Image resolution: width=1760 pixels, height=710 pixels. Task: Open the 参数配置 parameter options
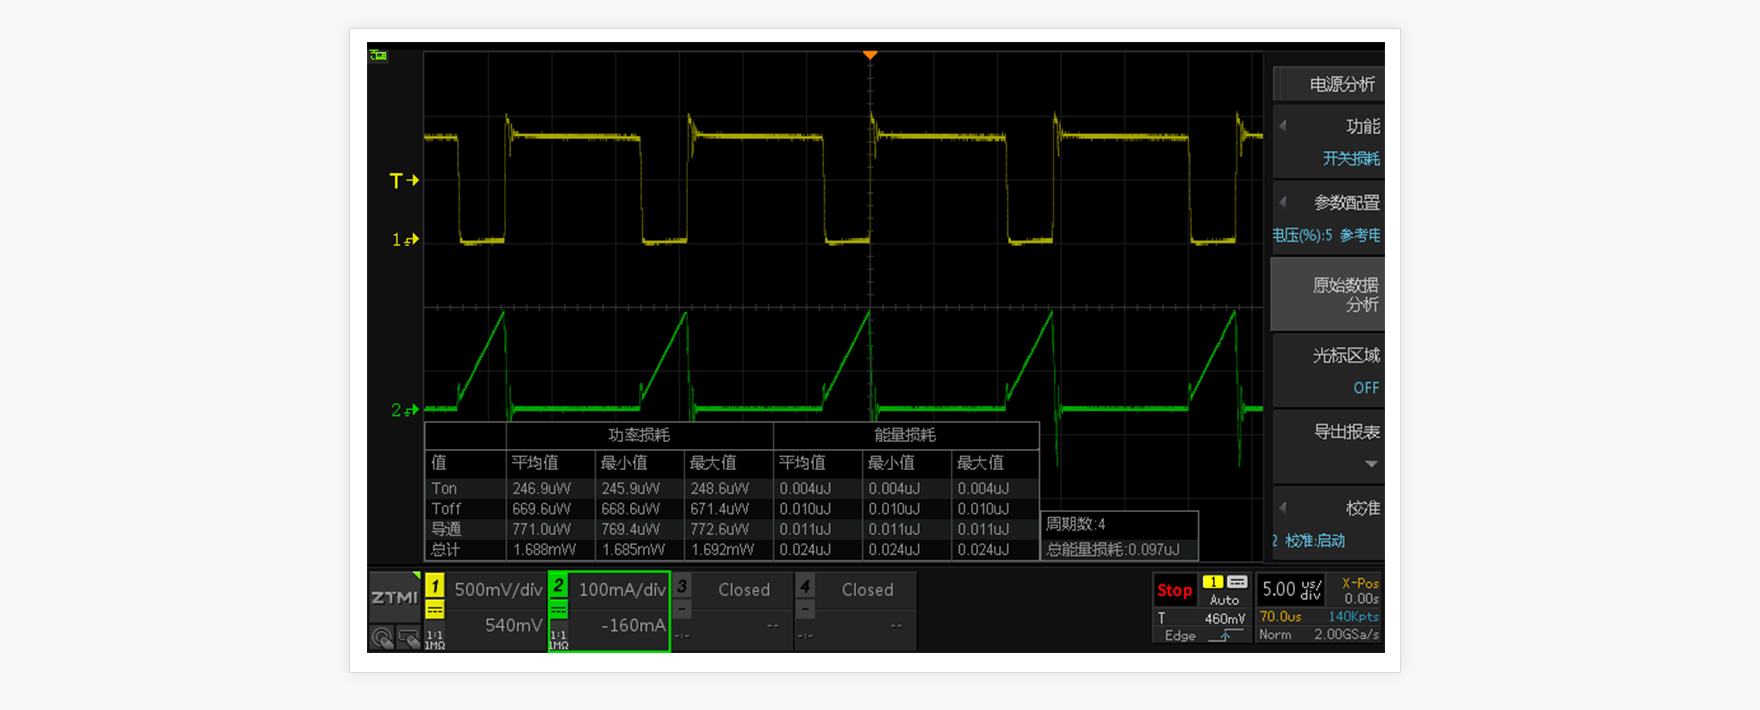click(x=1328, y=218)
